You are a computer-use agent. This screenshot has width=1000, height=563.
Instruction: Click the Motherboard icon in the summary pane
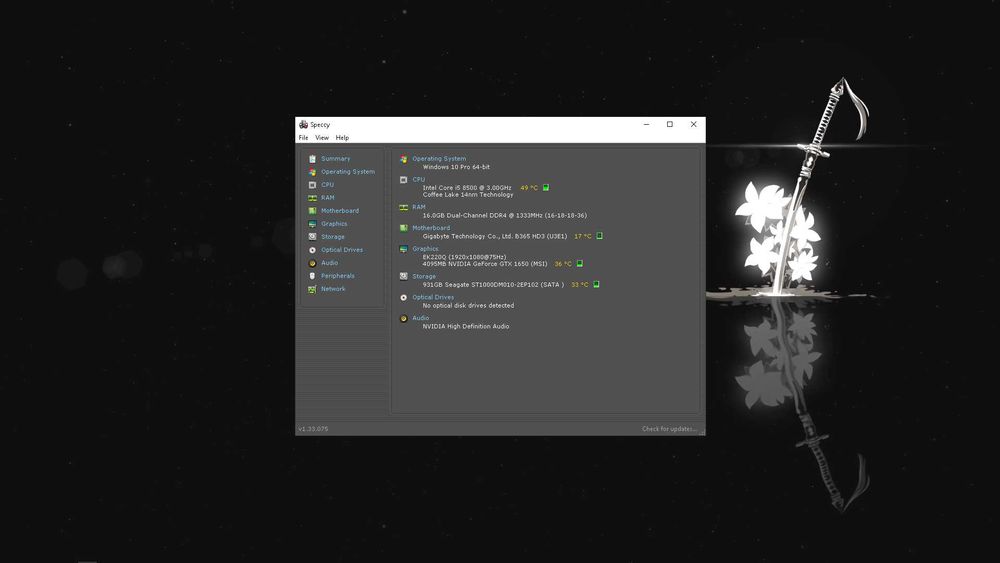(404, 228)
